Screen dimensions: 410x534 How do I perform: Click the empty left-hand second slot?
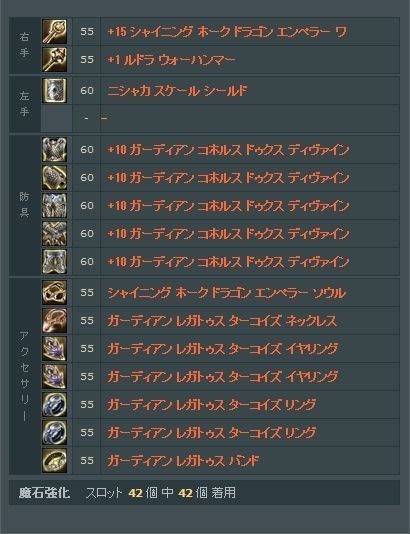tap(220, 119)
